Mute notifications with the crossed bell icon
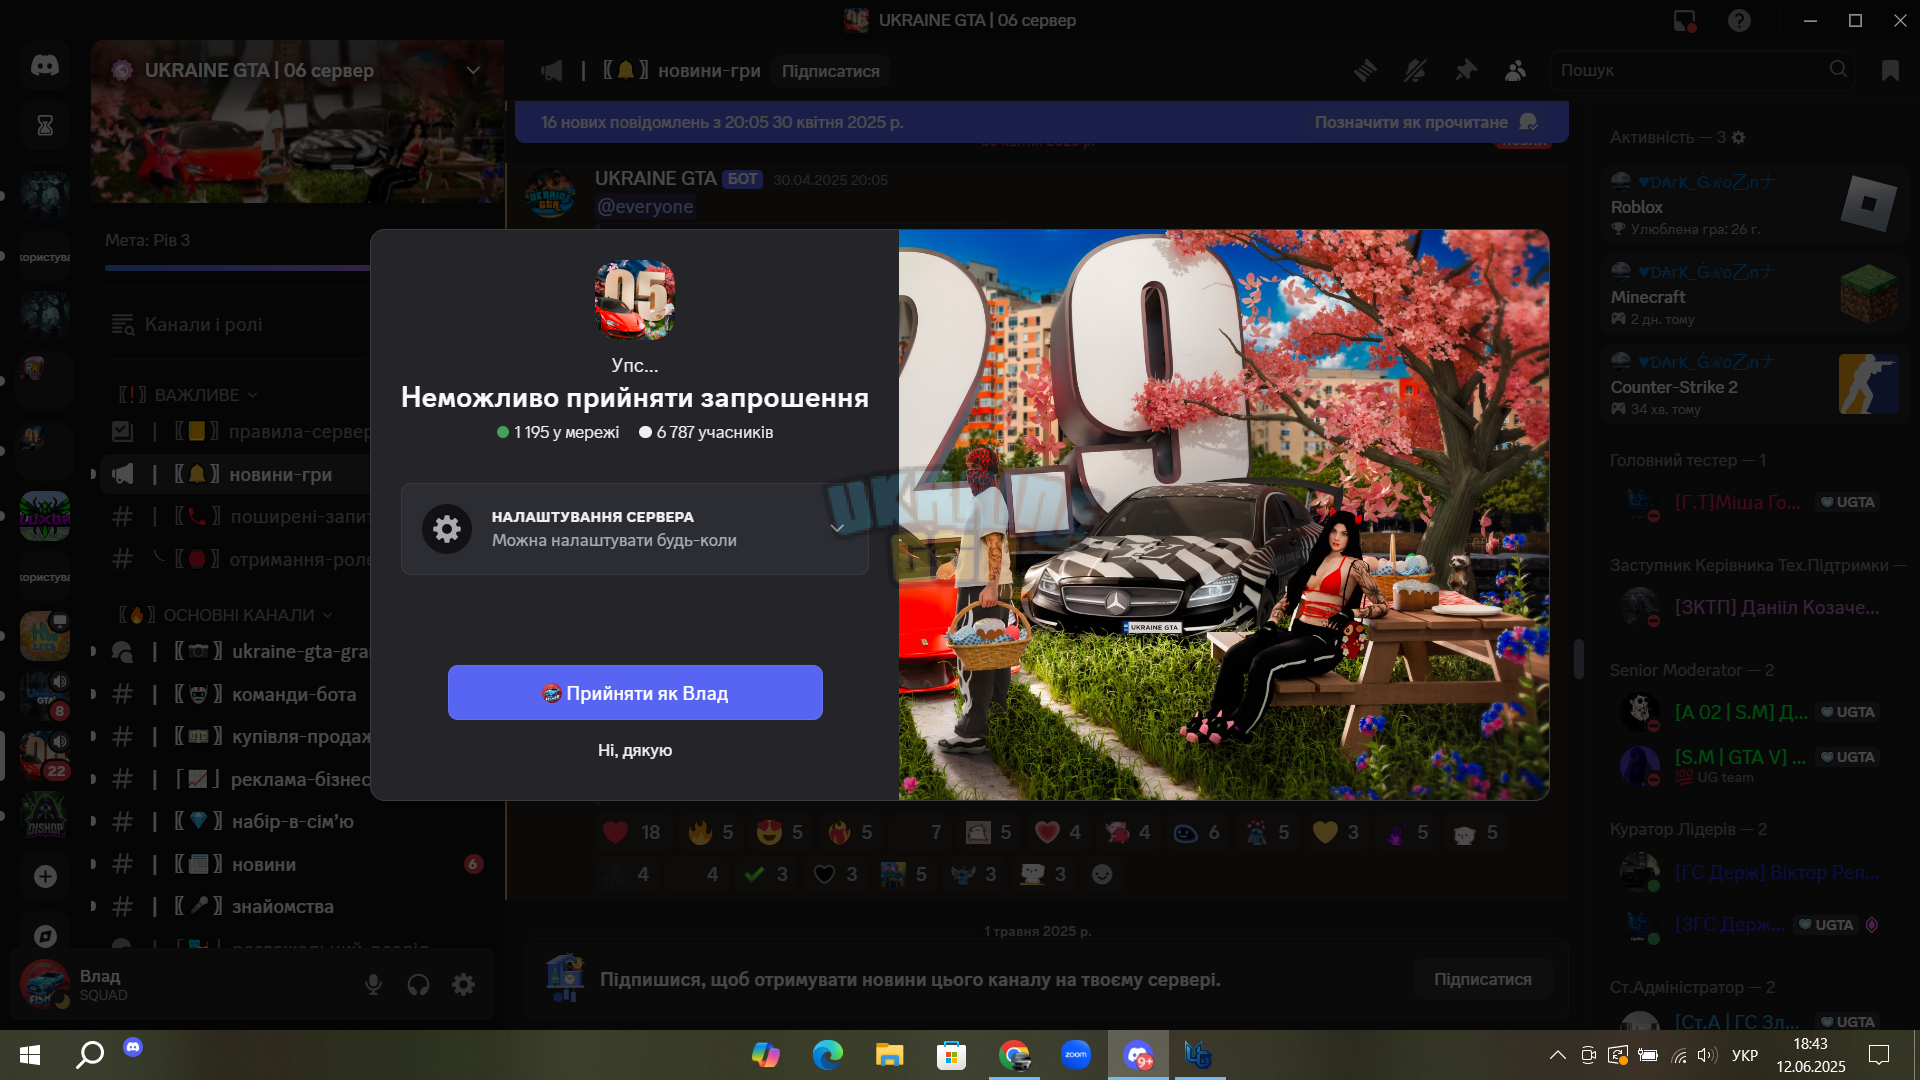The width and height of the screenshot is (1920, 1080). [1415, 71]
